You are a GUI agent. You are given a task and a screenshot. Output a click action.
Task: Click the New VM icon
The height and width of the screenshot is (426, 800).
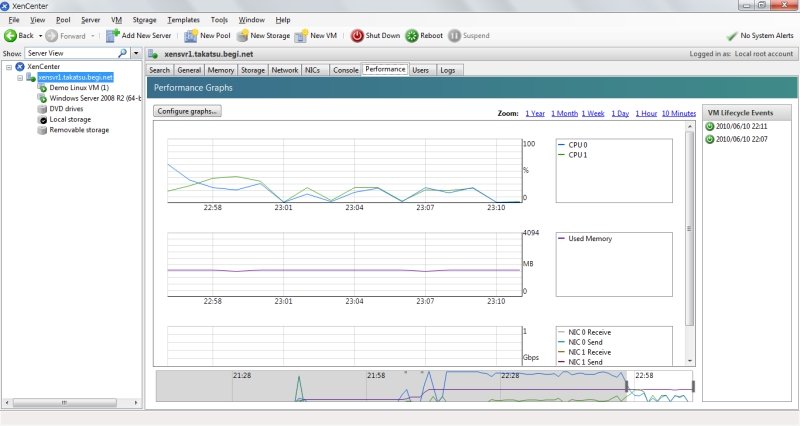[302, 36]
